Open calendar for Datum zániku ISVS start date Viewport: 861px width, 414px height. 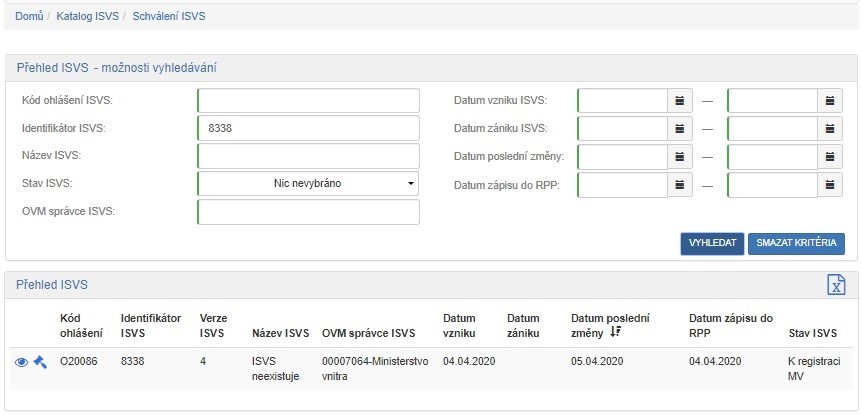[680, 129]
